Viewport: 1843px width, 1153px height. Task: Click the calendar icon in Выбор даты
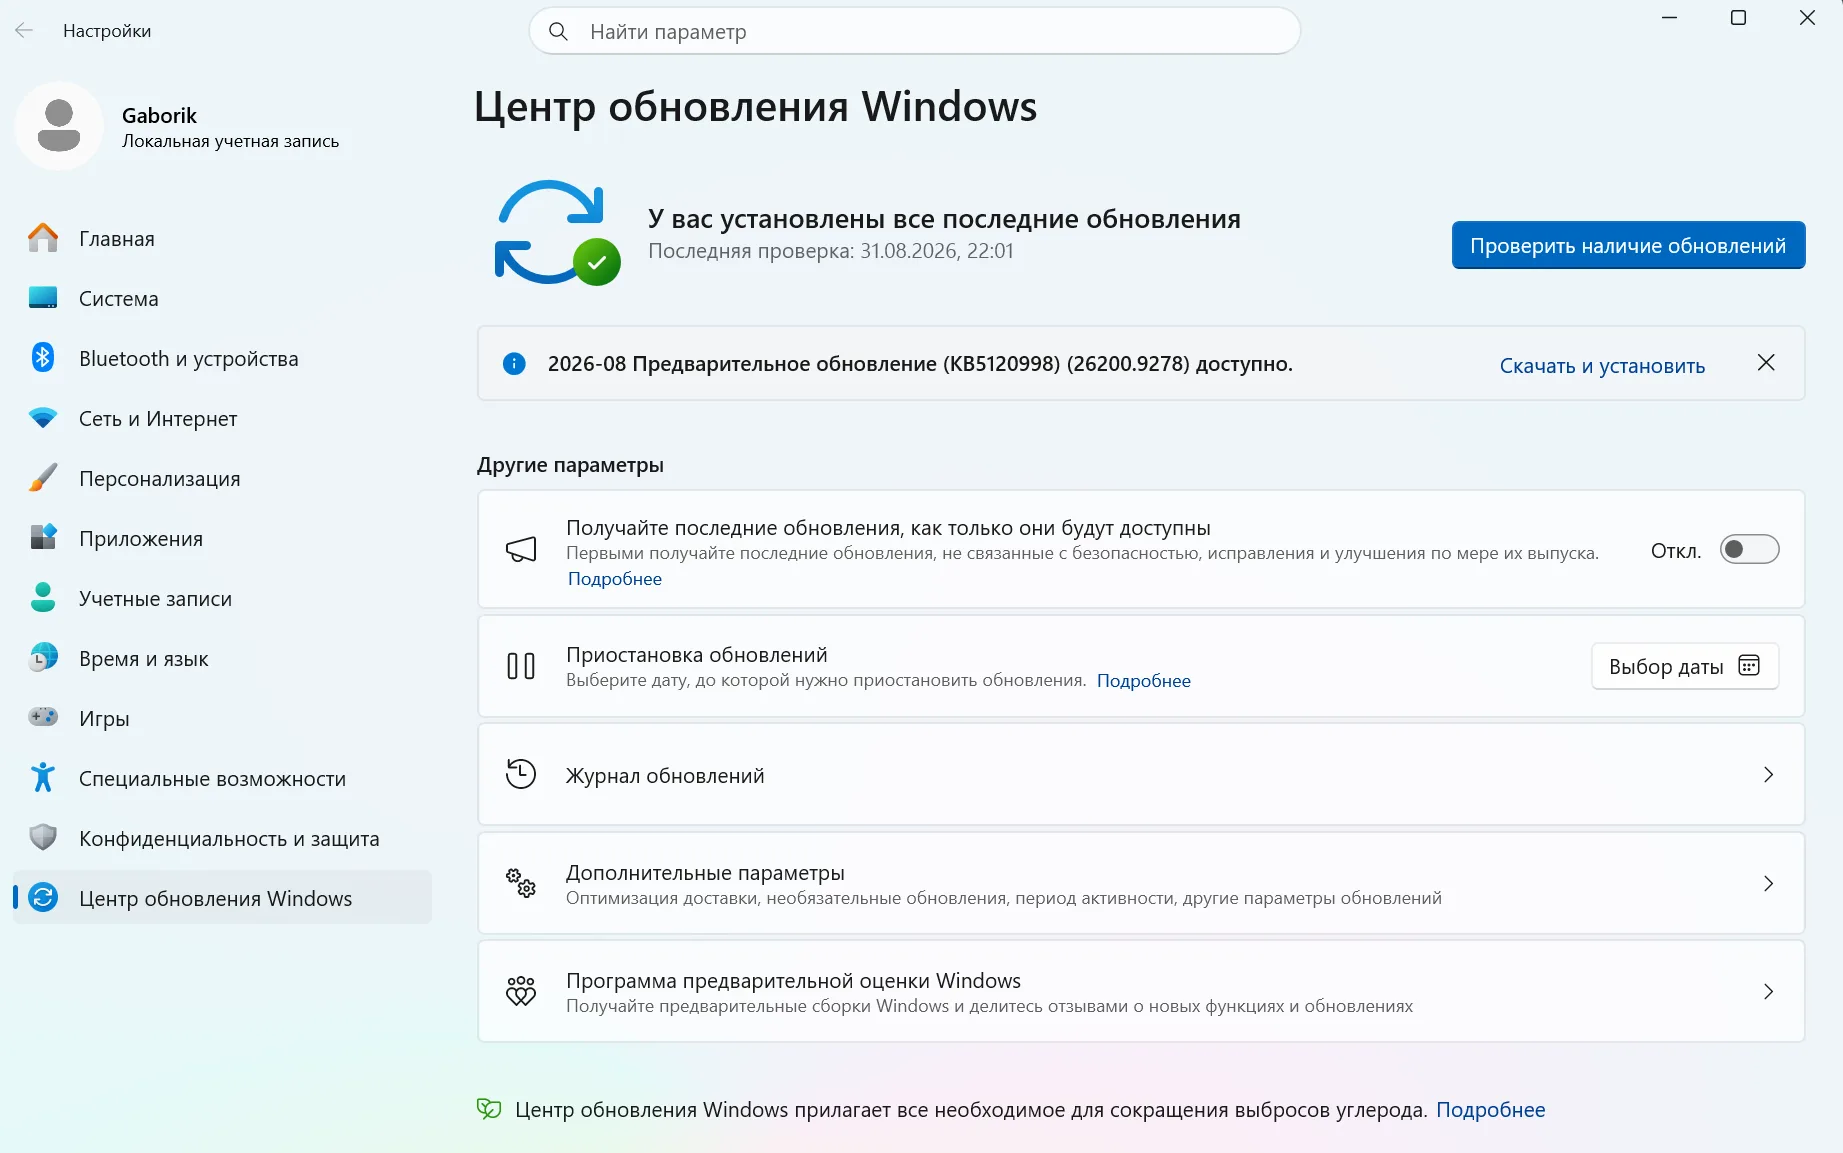point(1749,666)
